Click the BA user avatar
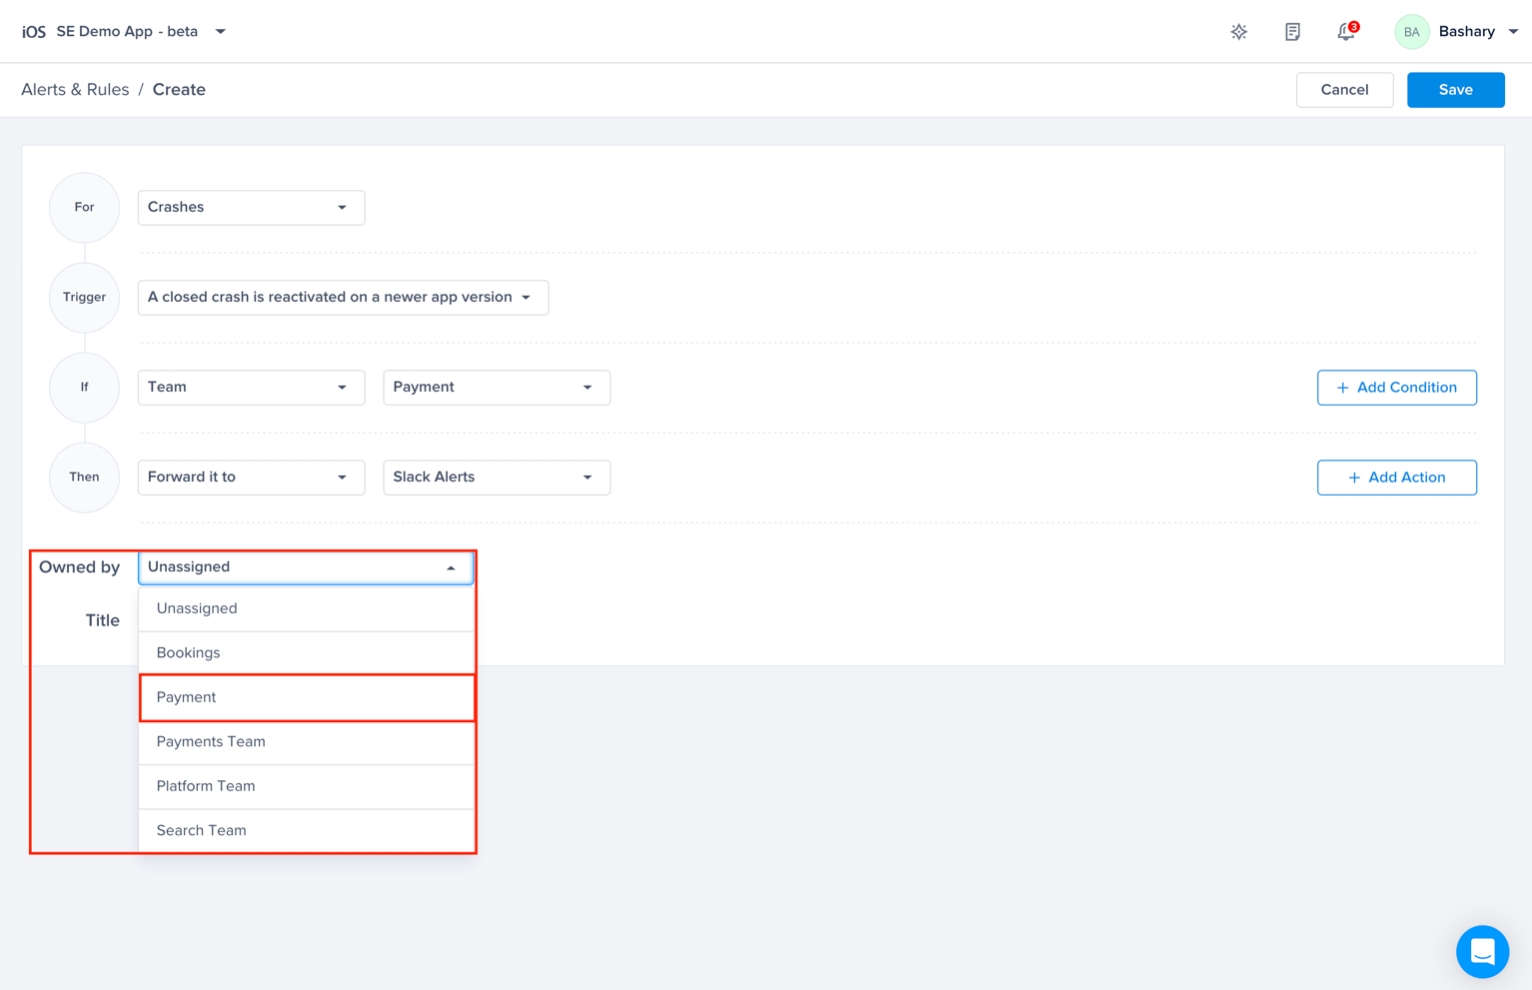Screen dimensions: 1532x990 tap(1411, 32)
